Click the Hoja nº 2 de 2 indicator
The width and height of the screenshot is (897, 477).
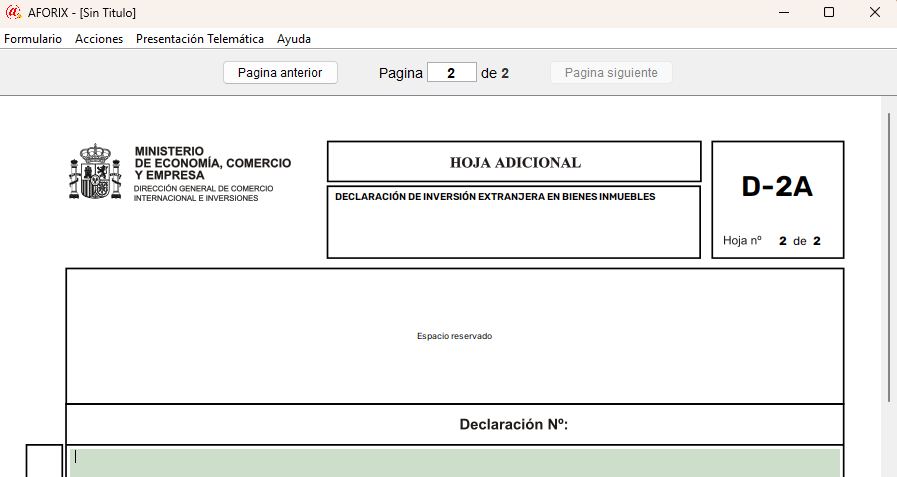(771, 241)
